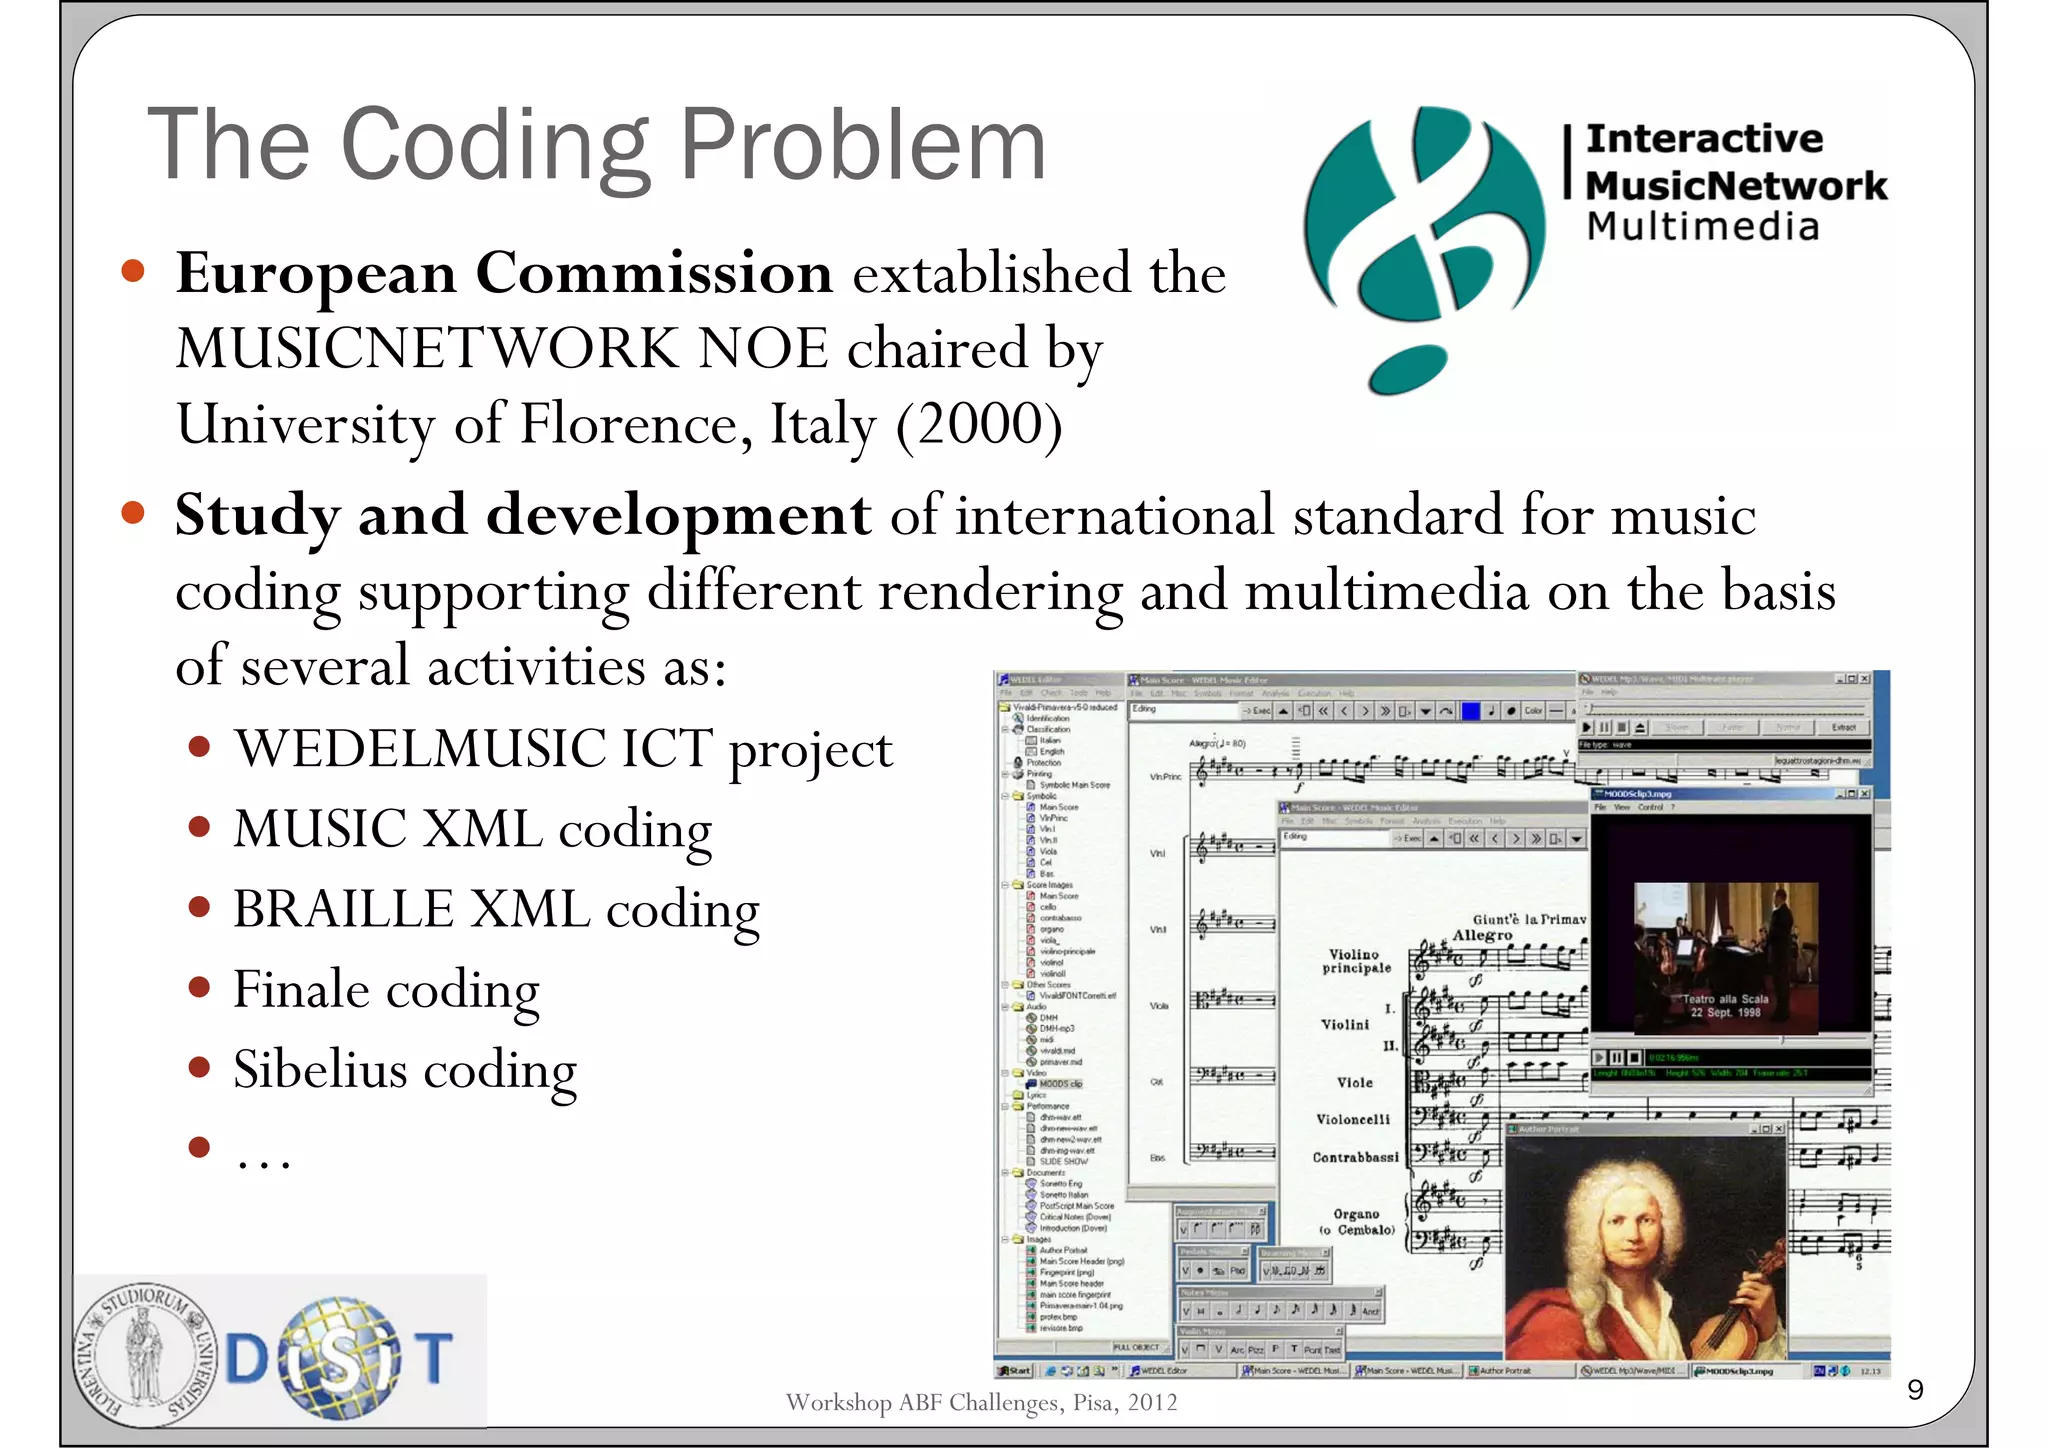Switch to WEDEL Editor taskbar button
The image size is (2048, 1448).
pos(1180,1370)
